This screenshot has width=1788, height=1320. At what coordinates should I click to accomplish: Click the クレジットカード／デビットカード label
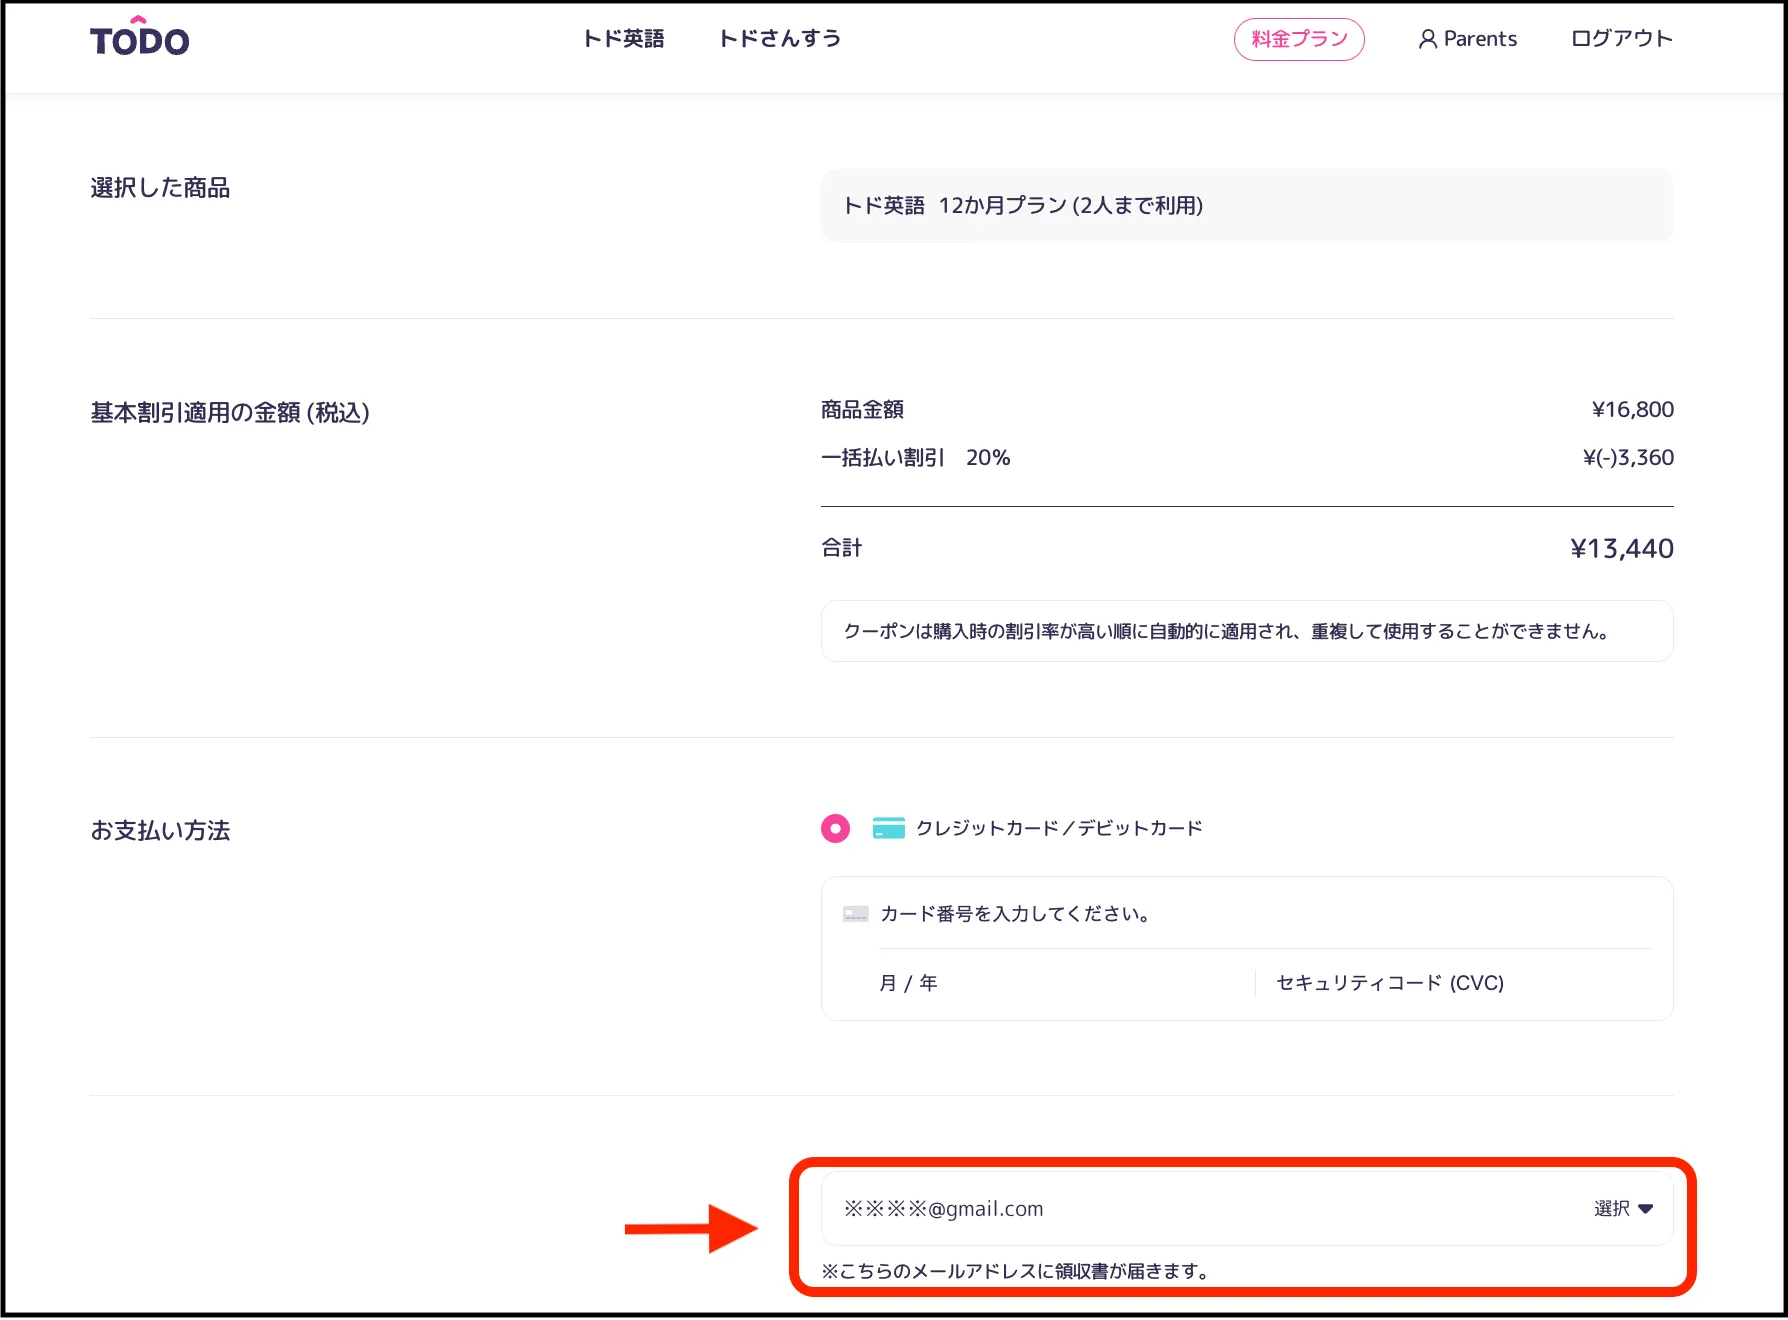[x=1059, y=828]
